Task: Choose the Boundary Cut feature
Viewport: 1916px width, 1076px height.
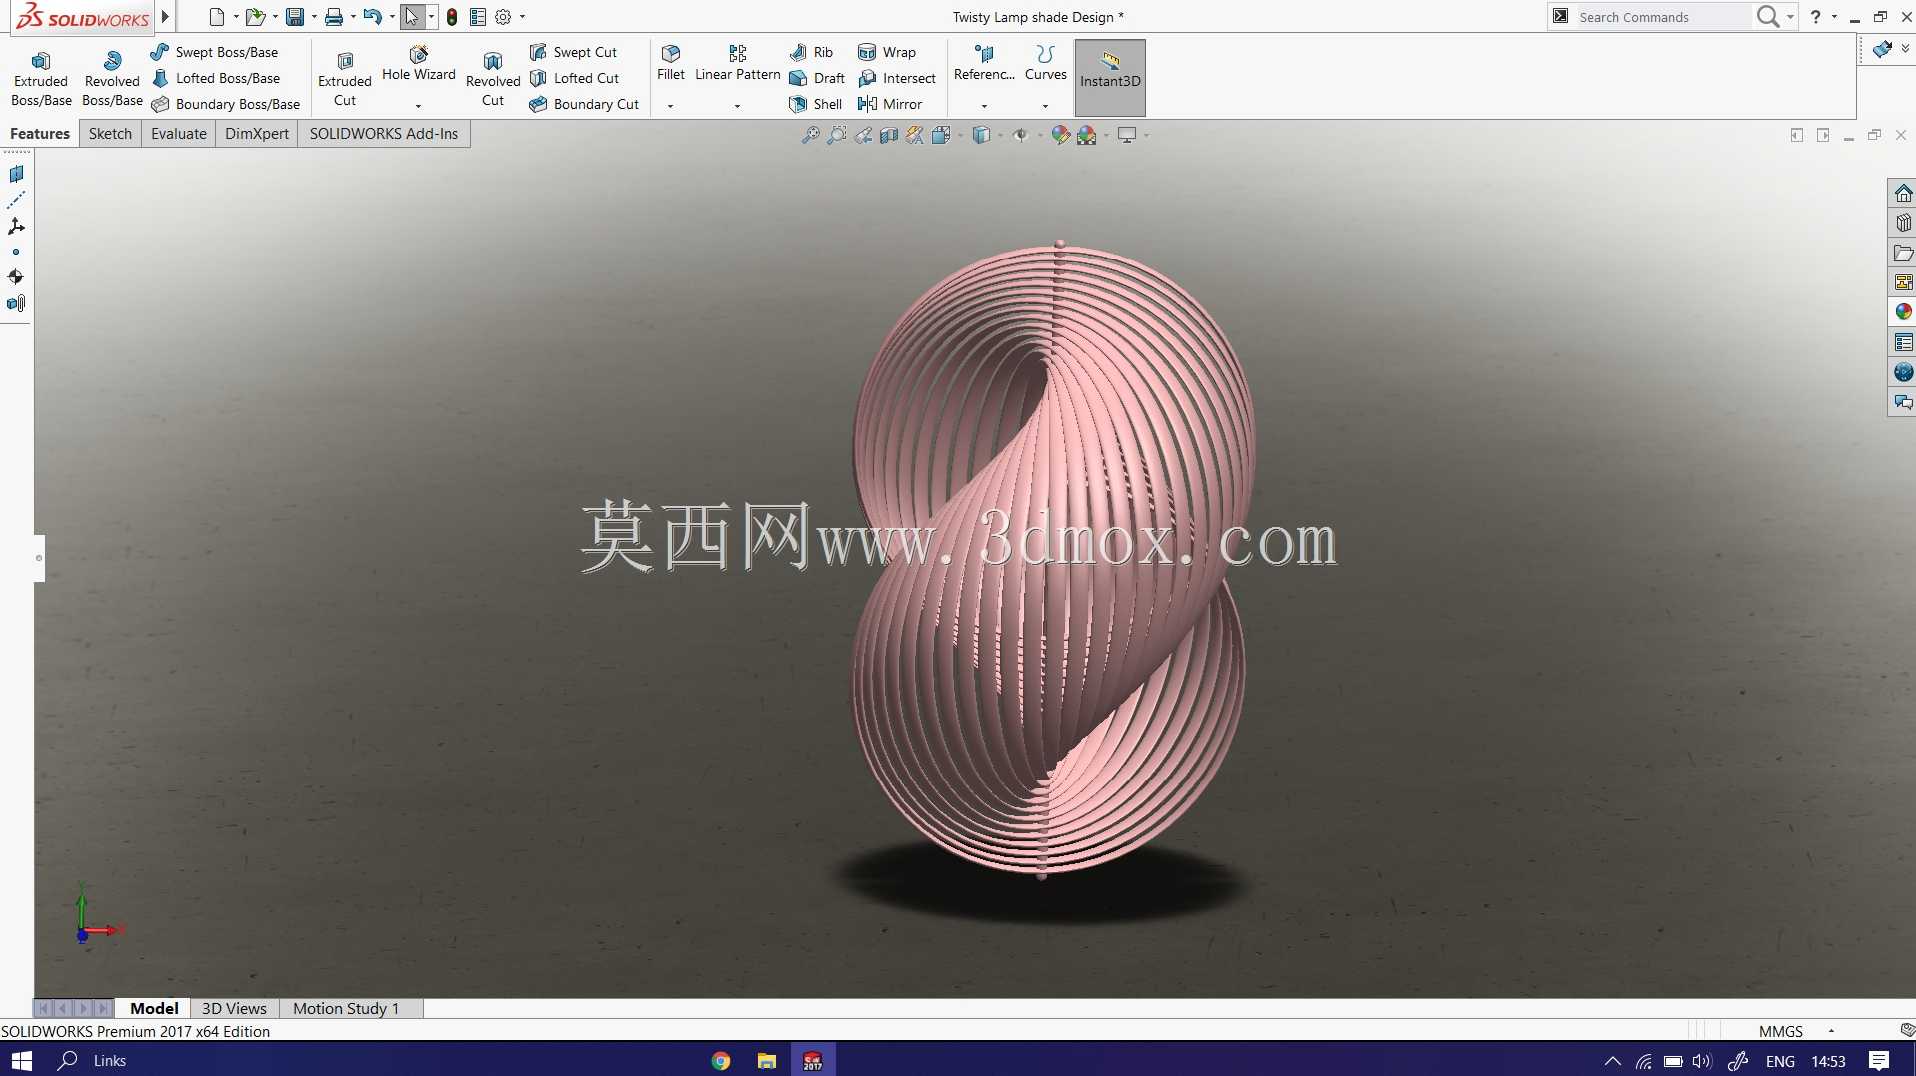Action: click(584, 104)
